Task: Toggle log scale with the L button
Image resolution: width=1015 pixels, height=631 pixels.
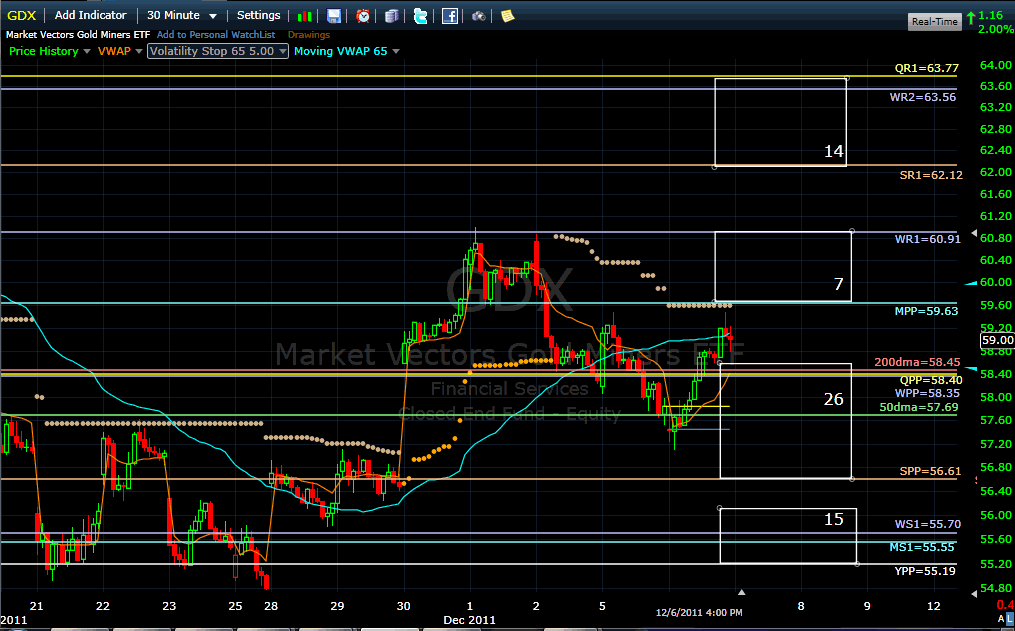Action: tap(1010, 620)
